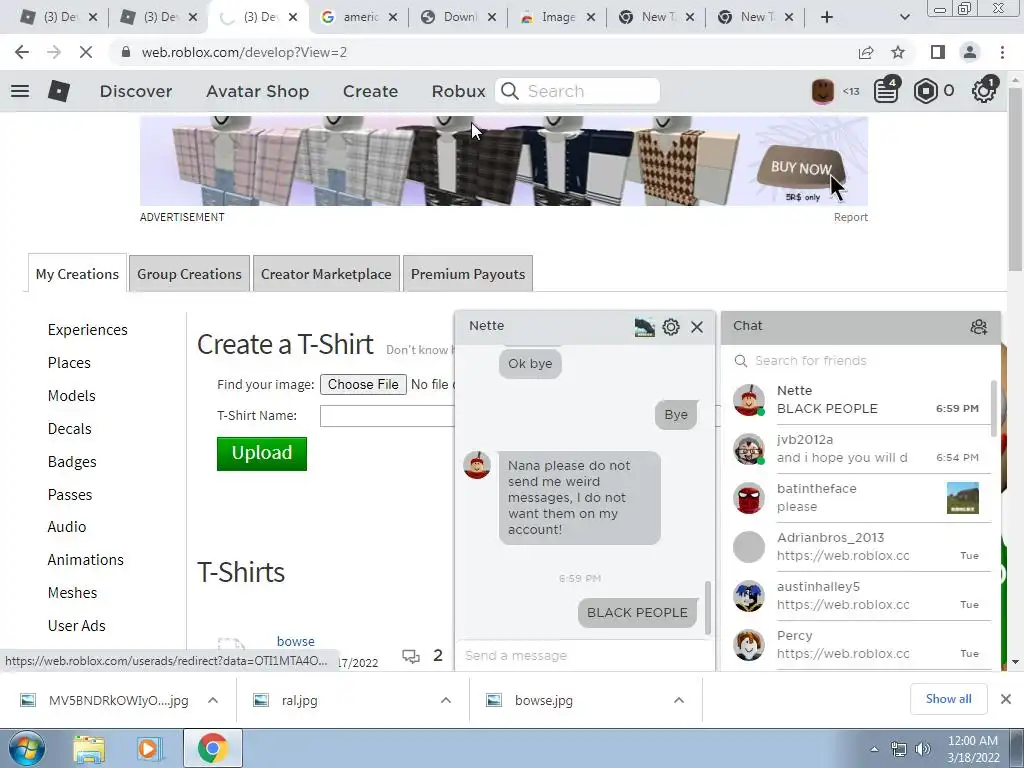
Task: Open the bowse t-shirt link
Action: coord(295,641)
